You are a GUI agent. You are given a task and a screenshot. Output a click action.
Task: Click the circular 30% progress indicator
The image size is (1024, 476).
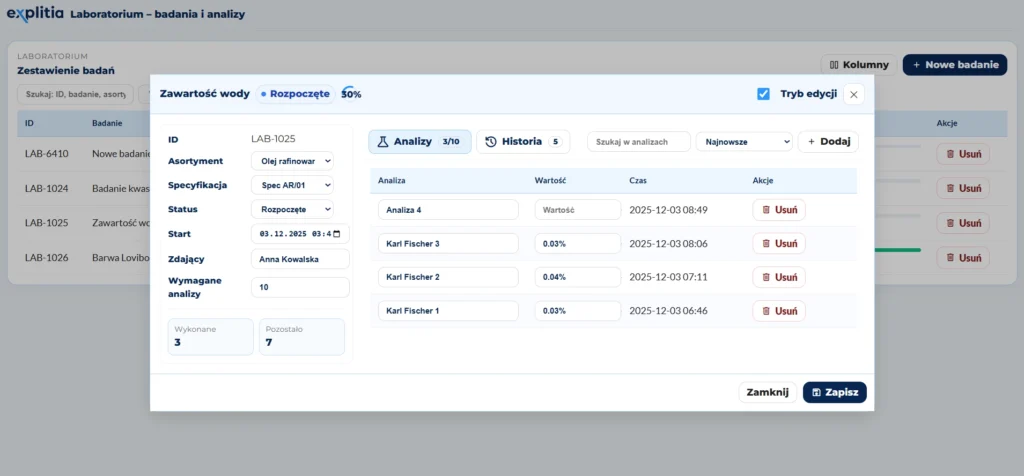350,93
